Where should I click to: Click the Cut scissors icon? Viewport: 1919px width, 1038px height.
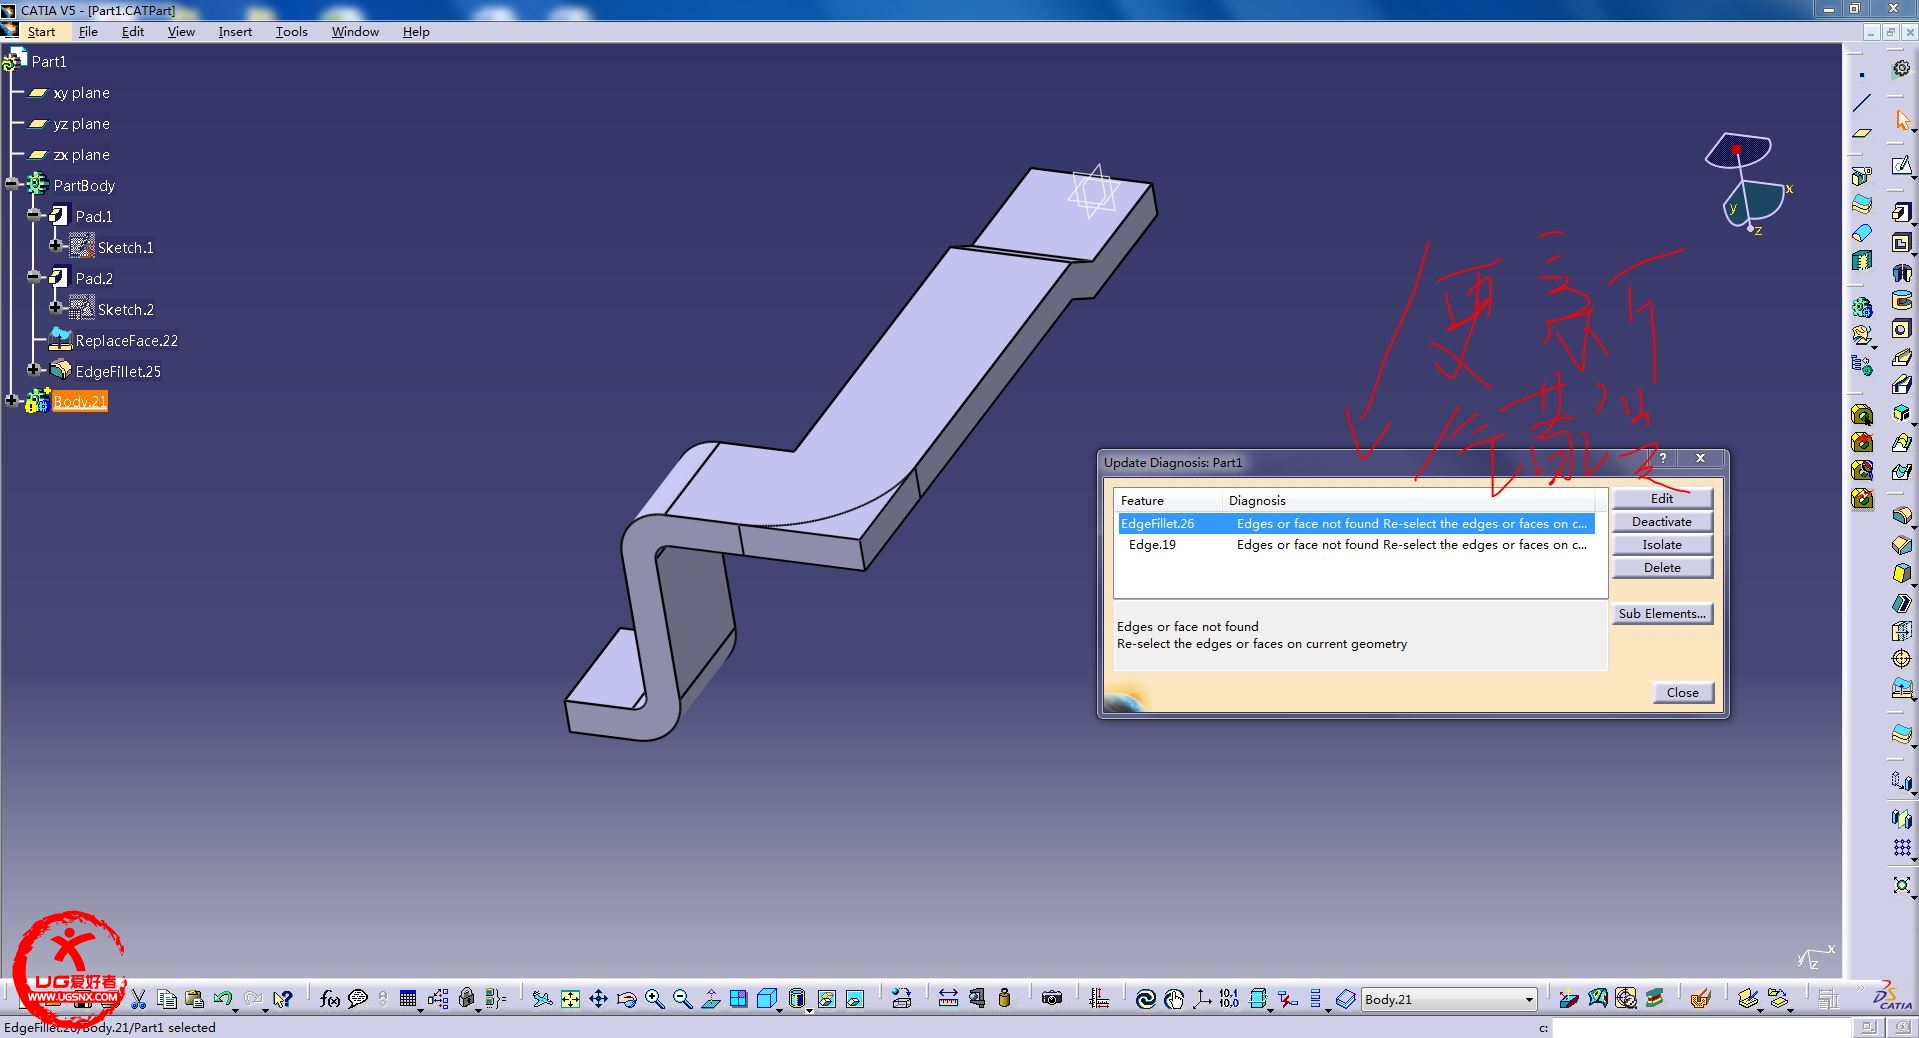(139, 999)
